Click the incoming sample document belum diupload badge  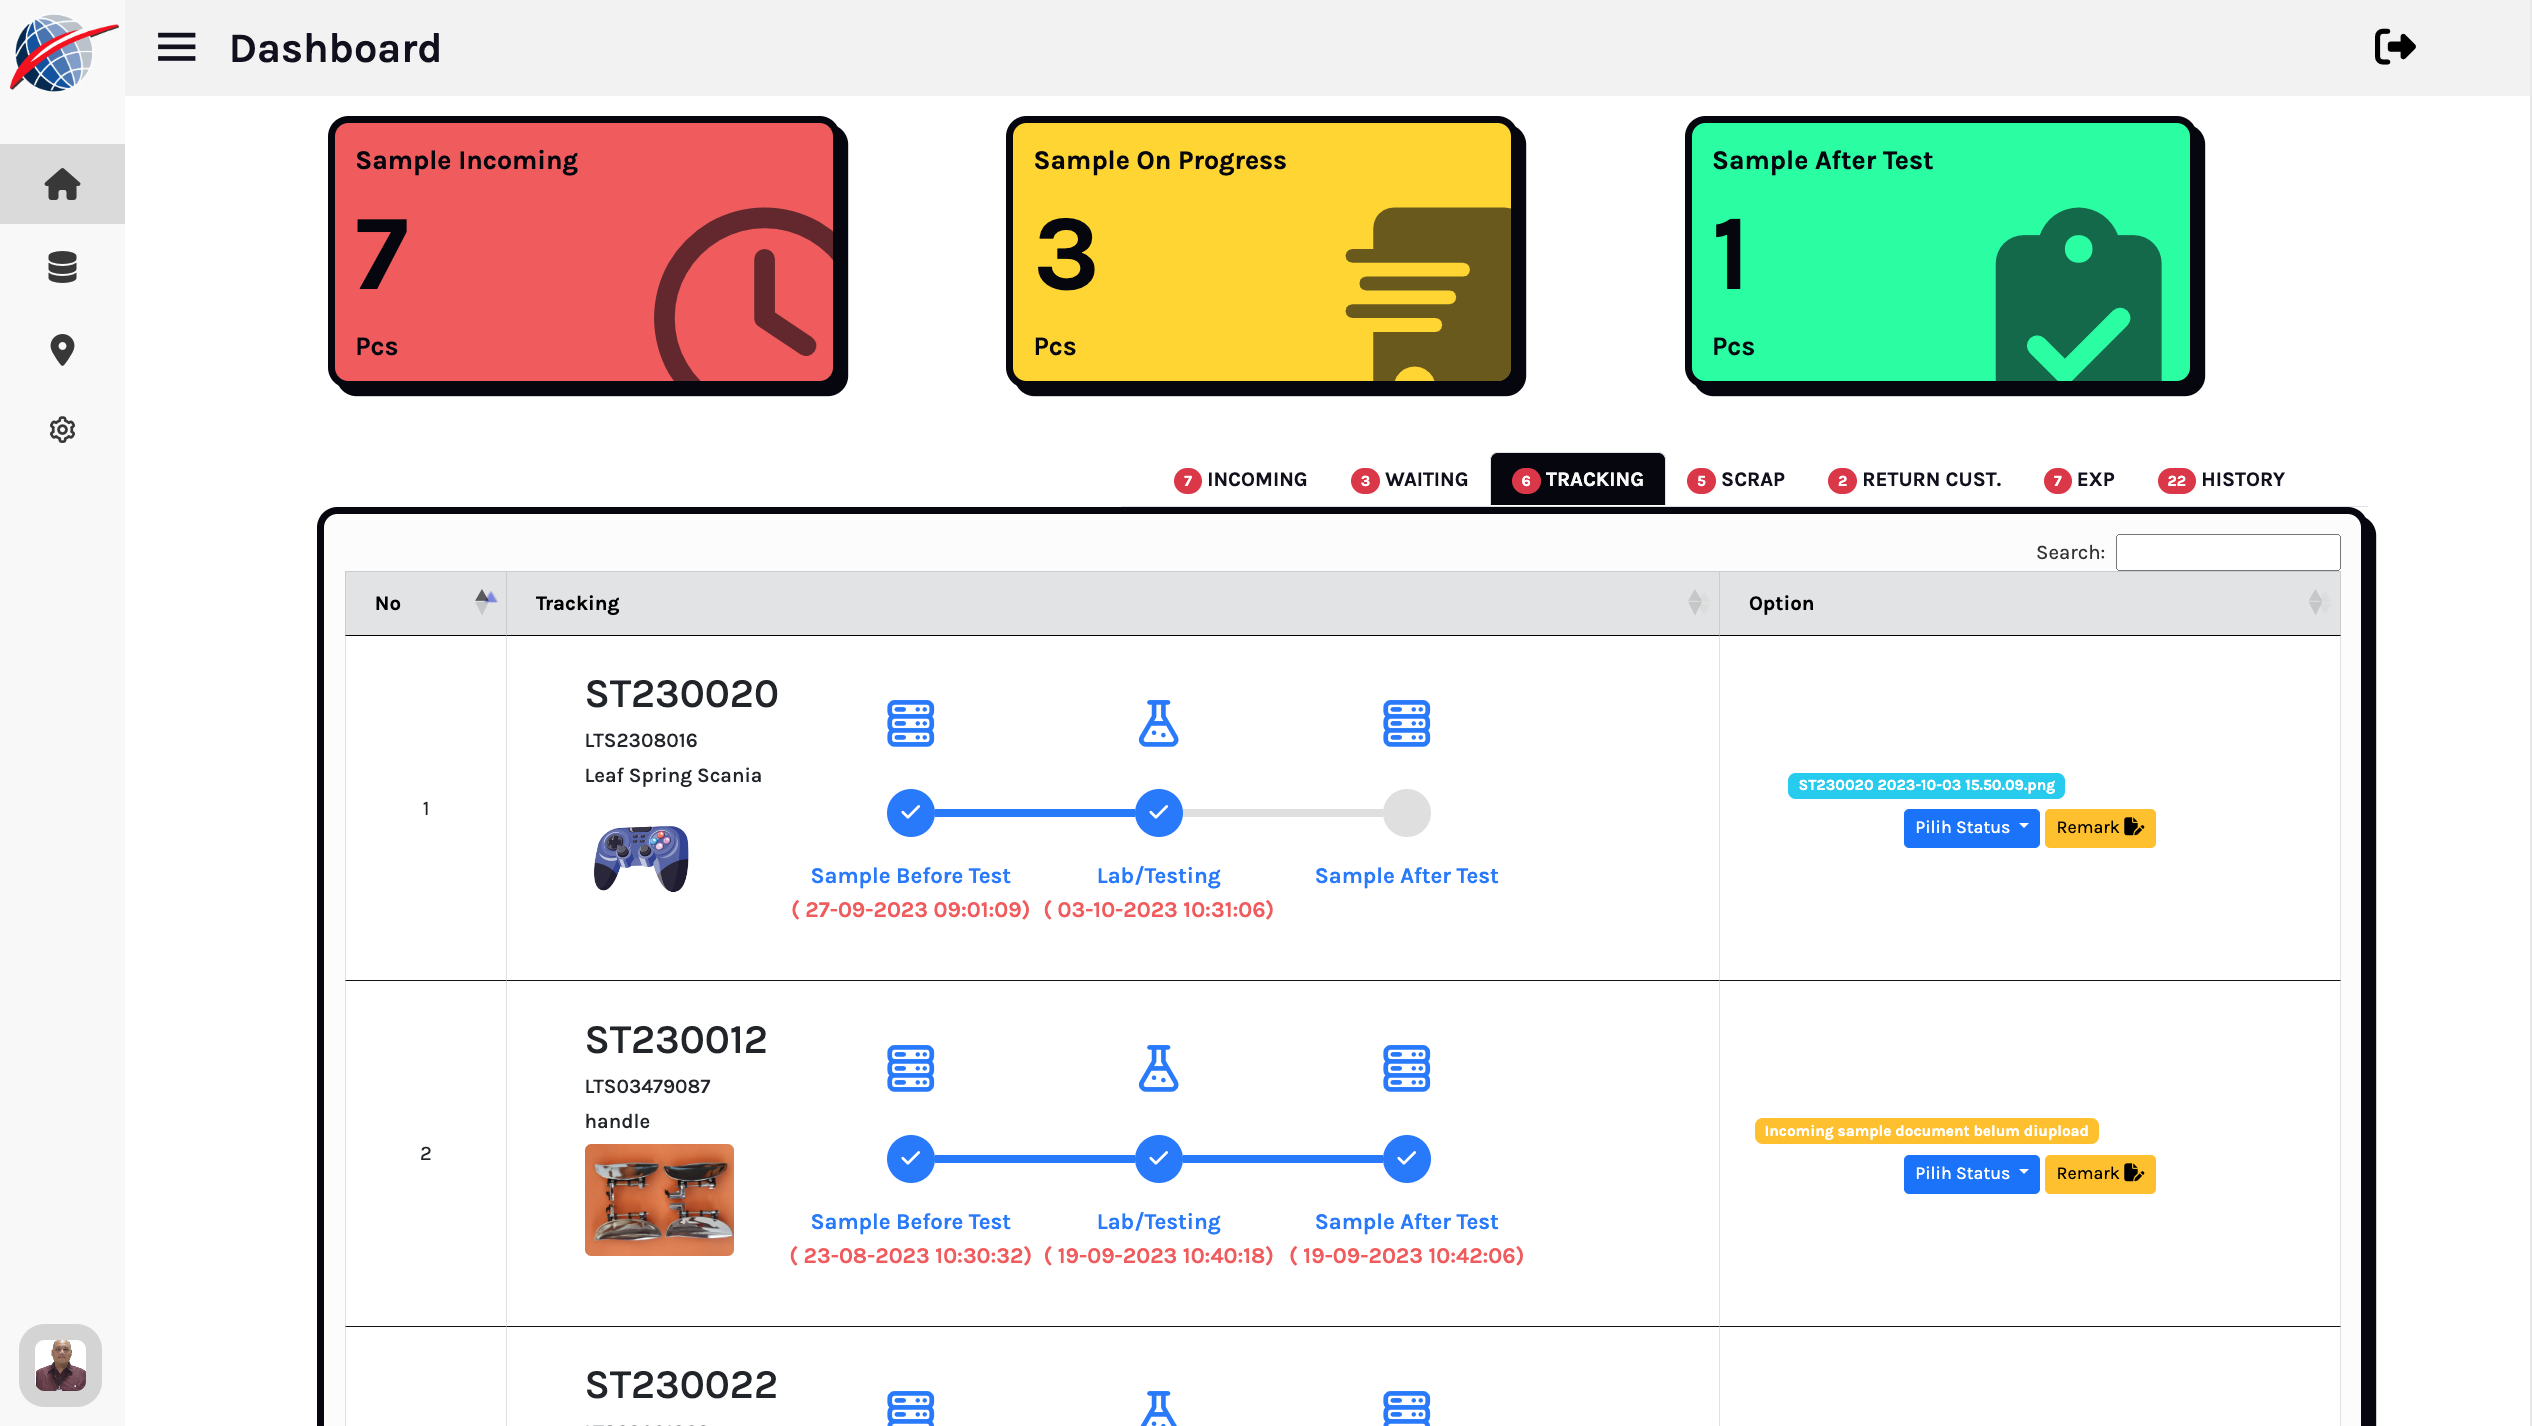click(1926, 1131)
